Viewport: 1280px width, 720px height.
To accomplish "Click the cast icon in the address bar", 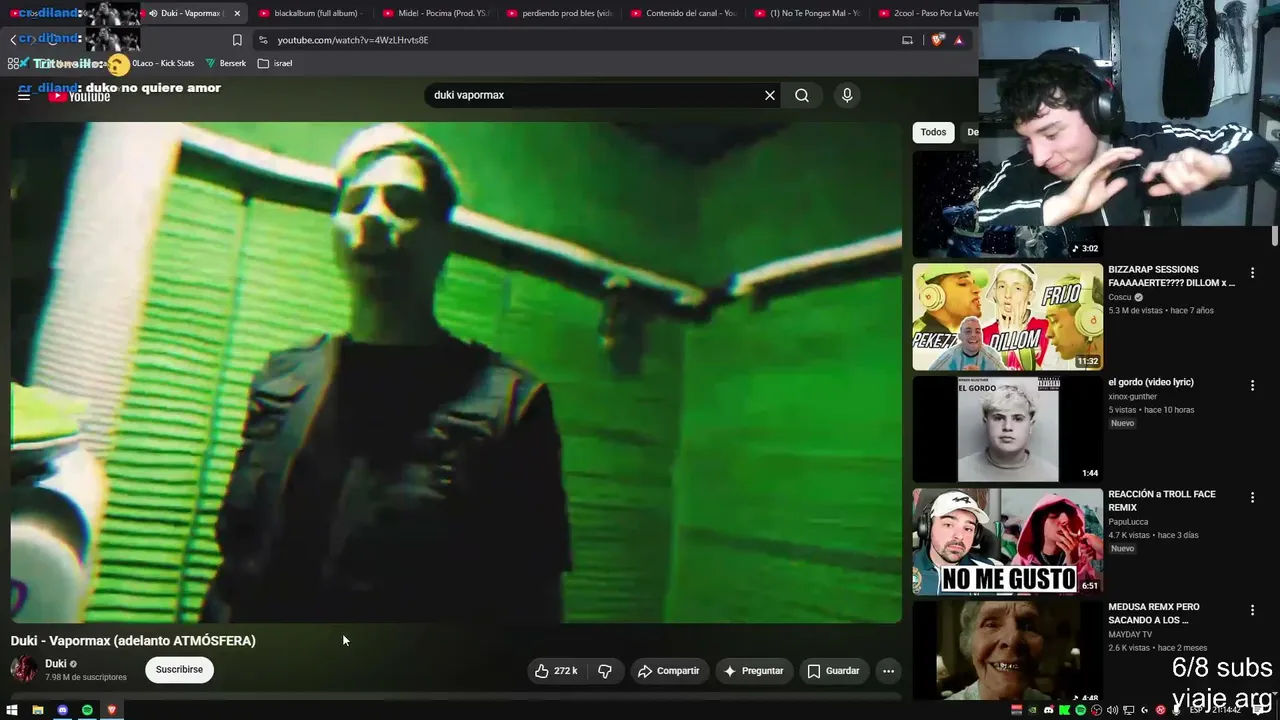I will [907, 40].
